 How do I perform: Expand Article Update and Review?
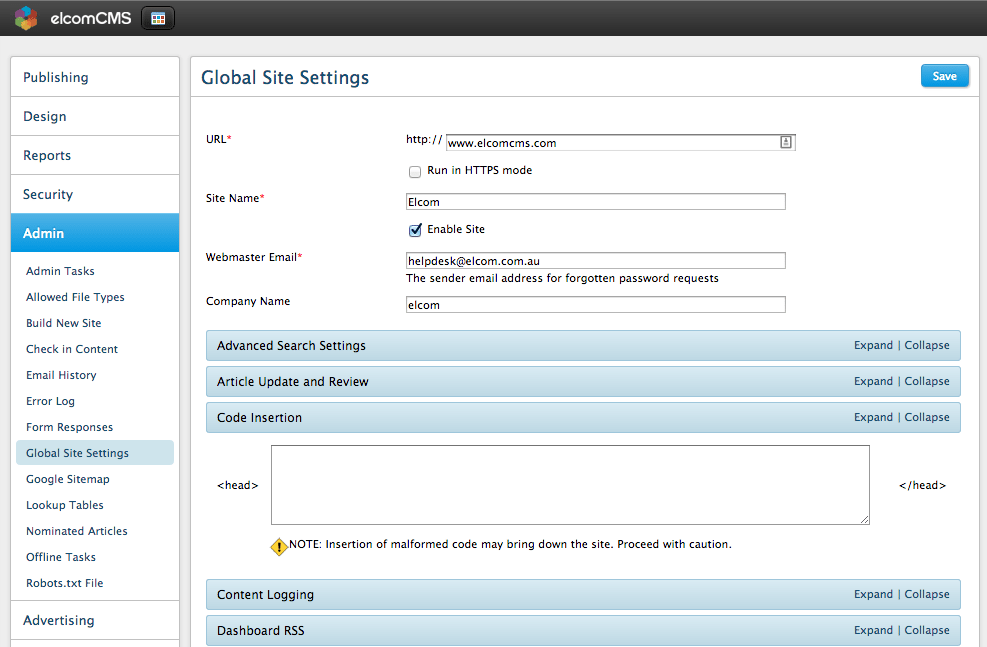click(872, 381)
